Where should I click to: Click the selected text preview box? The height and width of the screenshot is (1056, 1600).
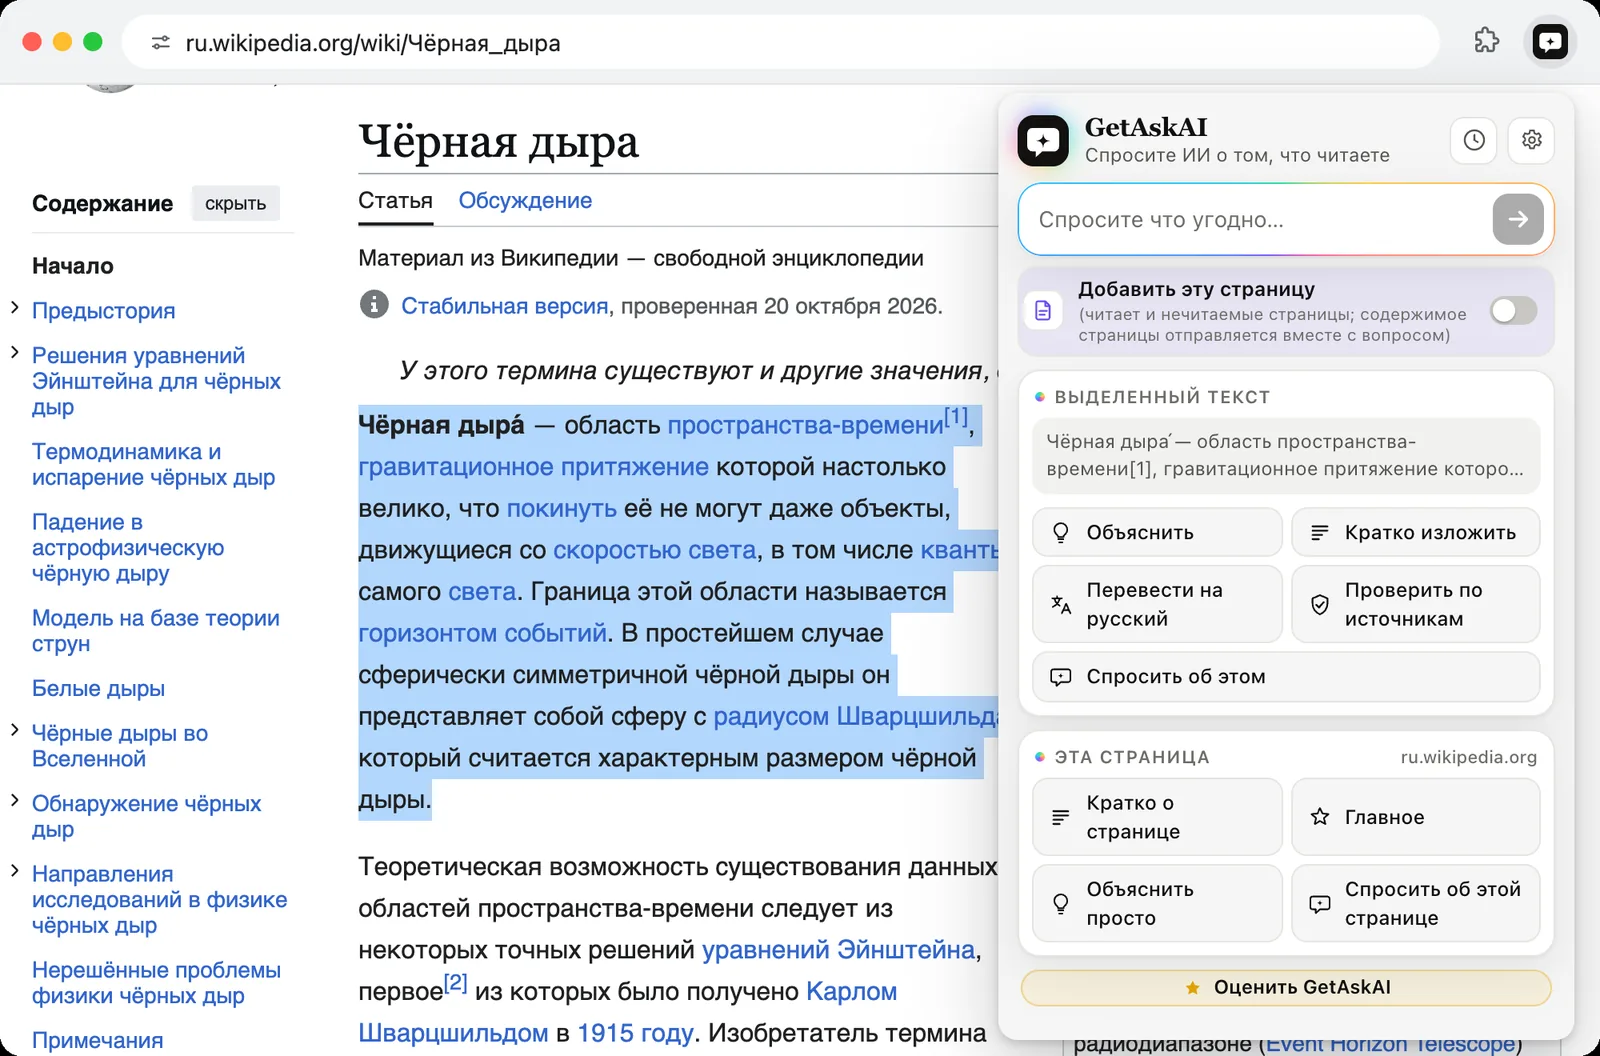(x=1286, y=455)
